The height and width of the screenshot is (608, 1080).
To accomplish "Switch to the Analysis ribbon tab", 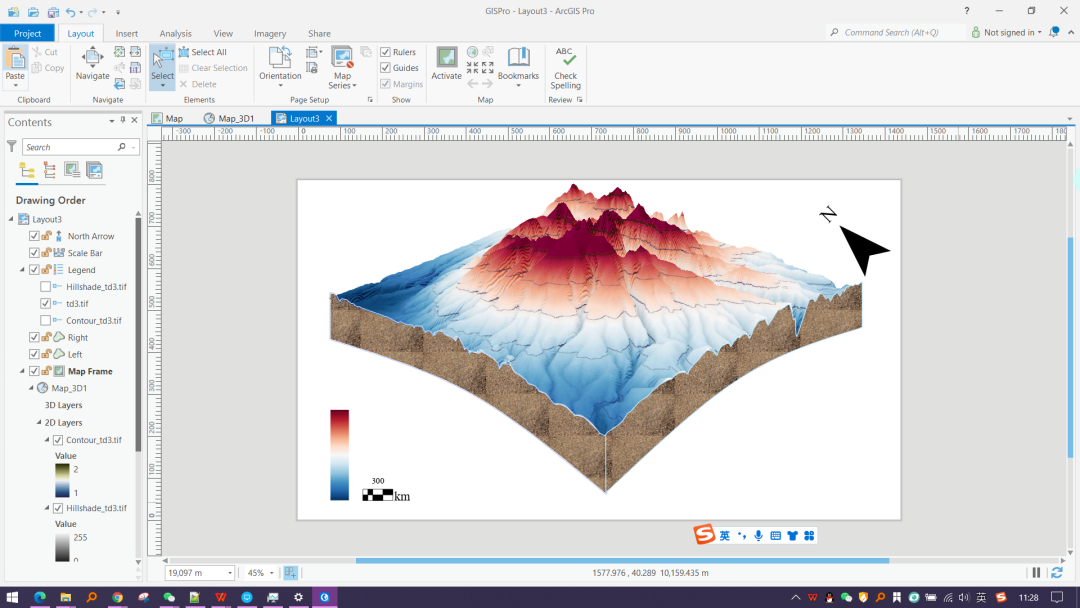I will point(176,33).
